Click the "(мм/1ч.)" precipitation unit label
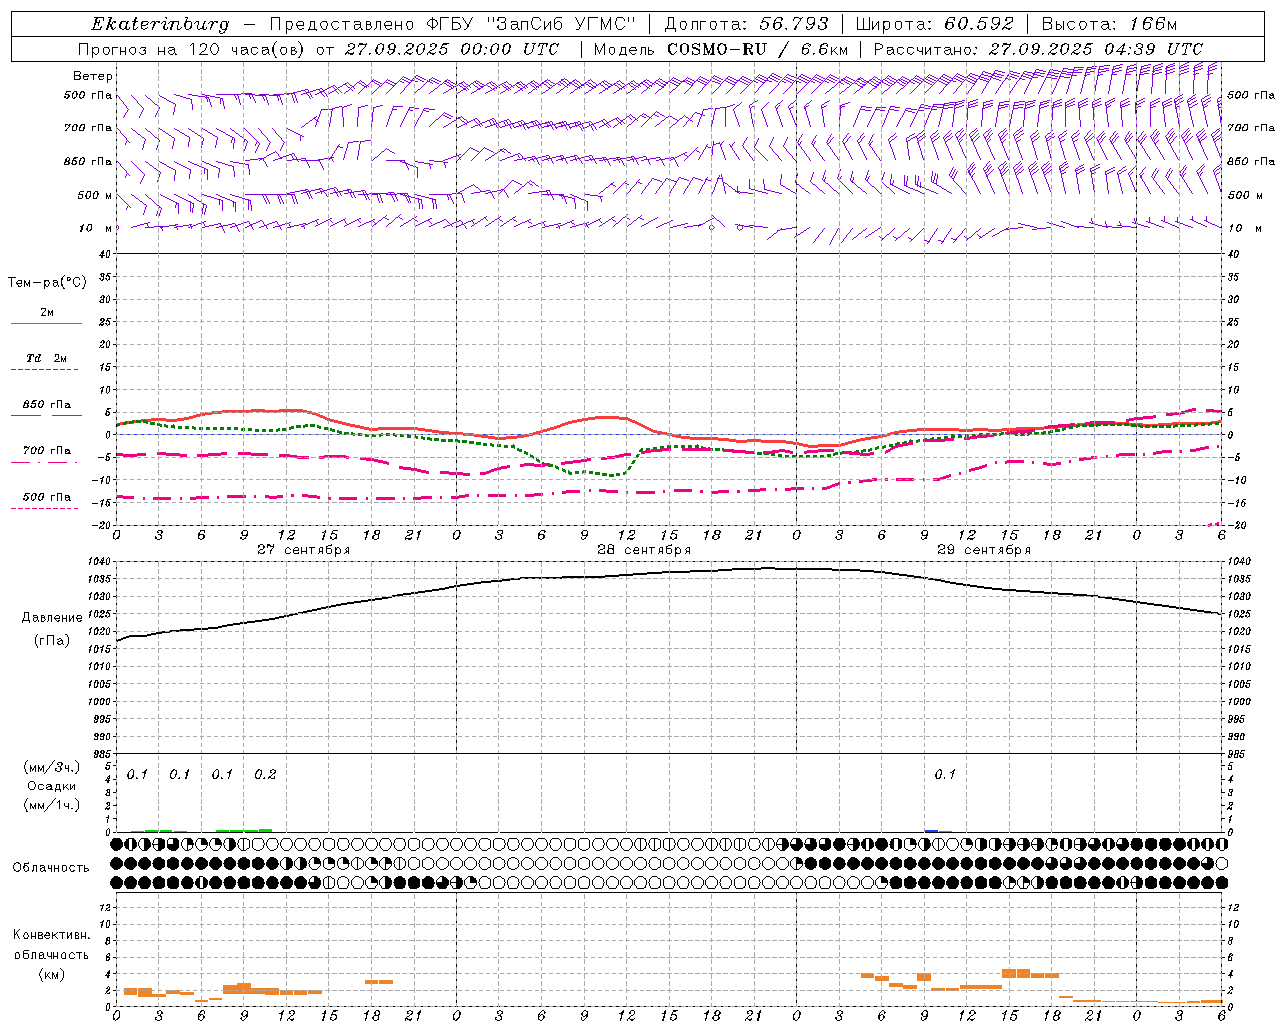1280x1024 pixels. coord(52,805)
